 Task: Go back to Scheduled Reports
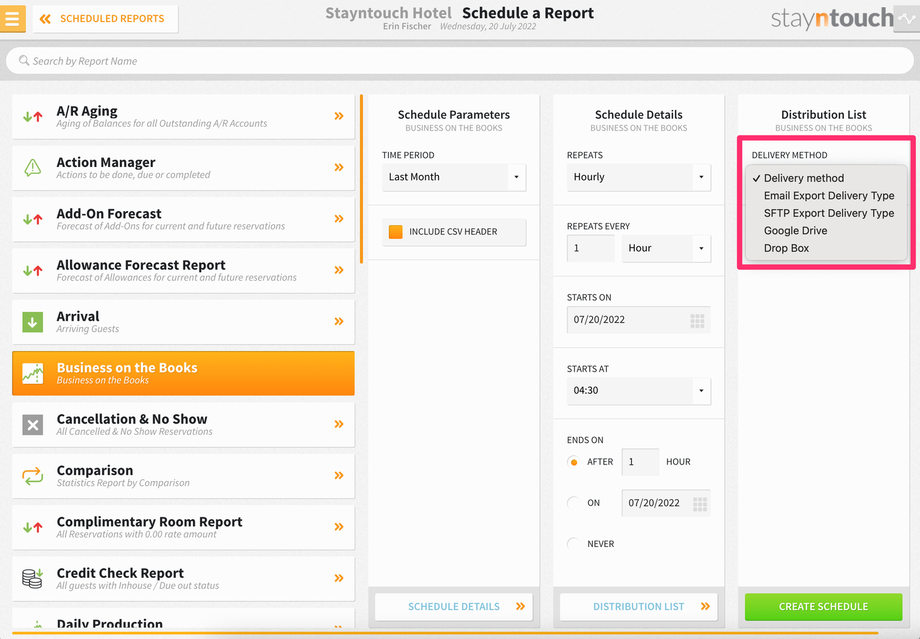[x=105, y=19]
